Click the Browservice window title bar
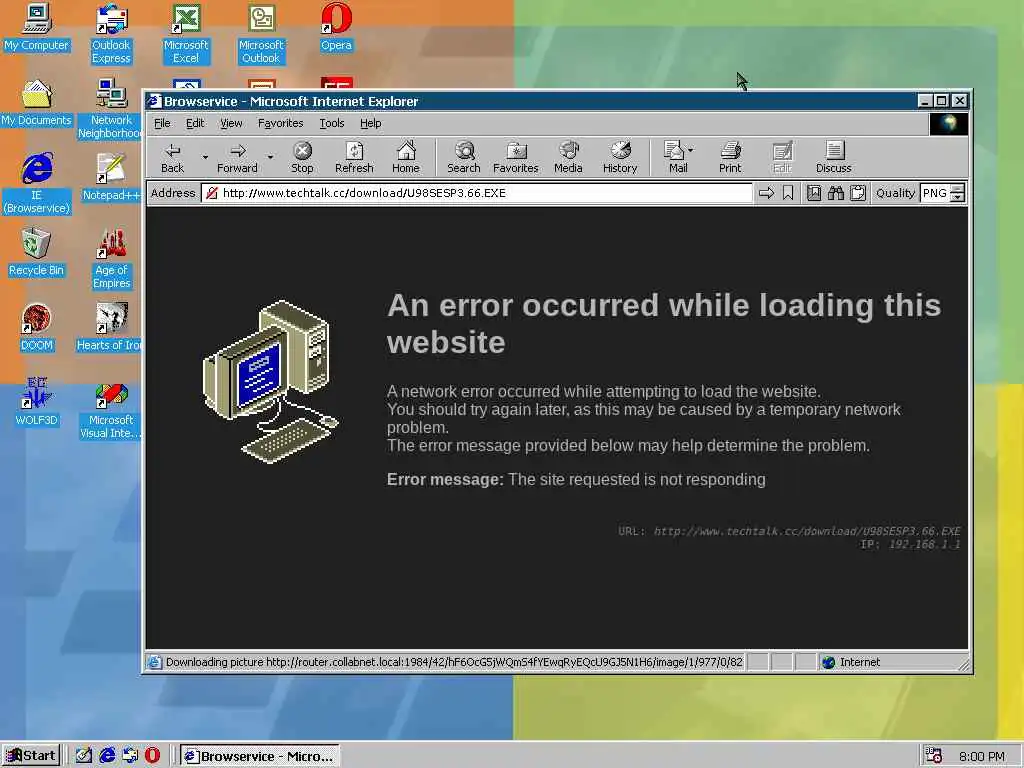1024x768 pixels. (x=529, y=101)
